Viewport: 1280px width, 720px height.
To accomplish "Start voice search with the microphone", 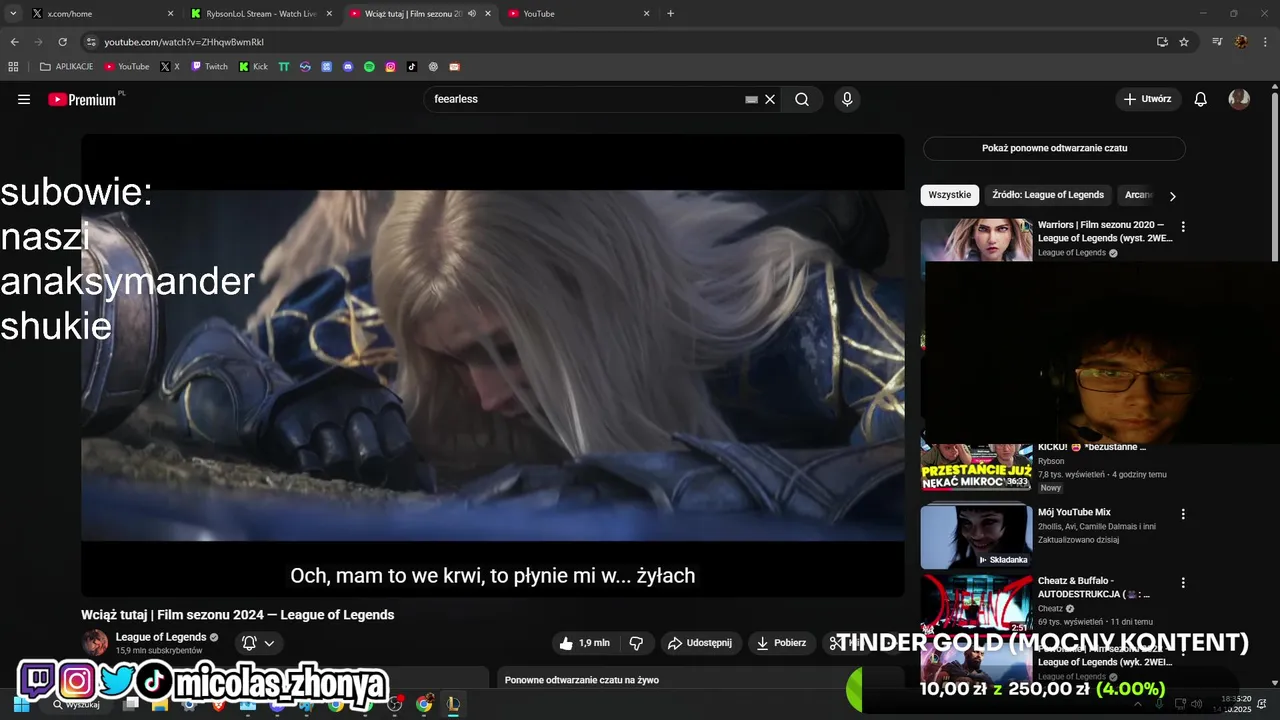I will pos(847,99).
